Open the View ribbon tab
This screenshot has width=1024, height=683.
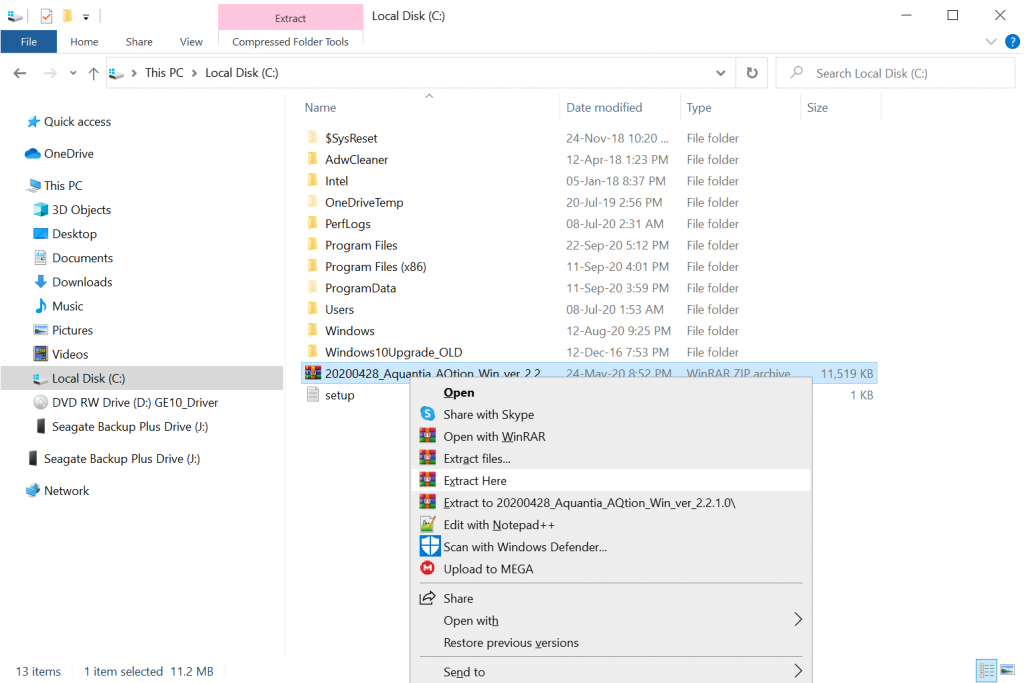pos(191,42)
